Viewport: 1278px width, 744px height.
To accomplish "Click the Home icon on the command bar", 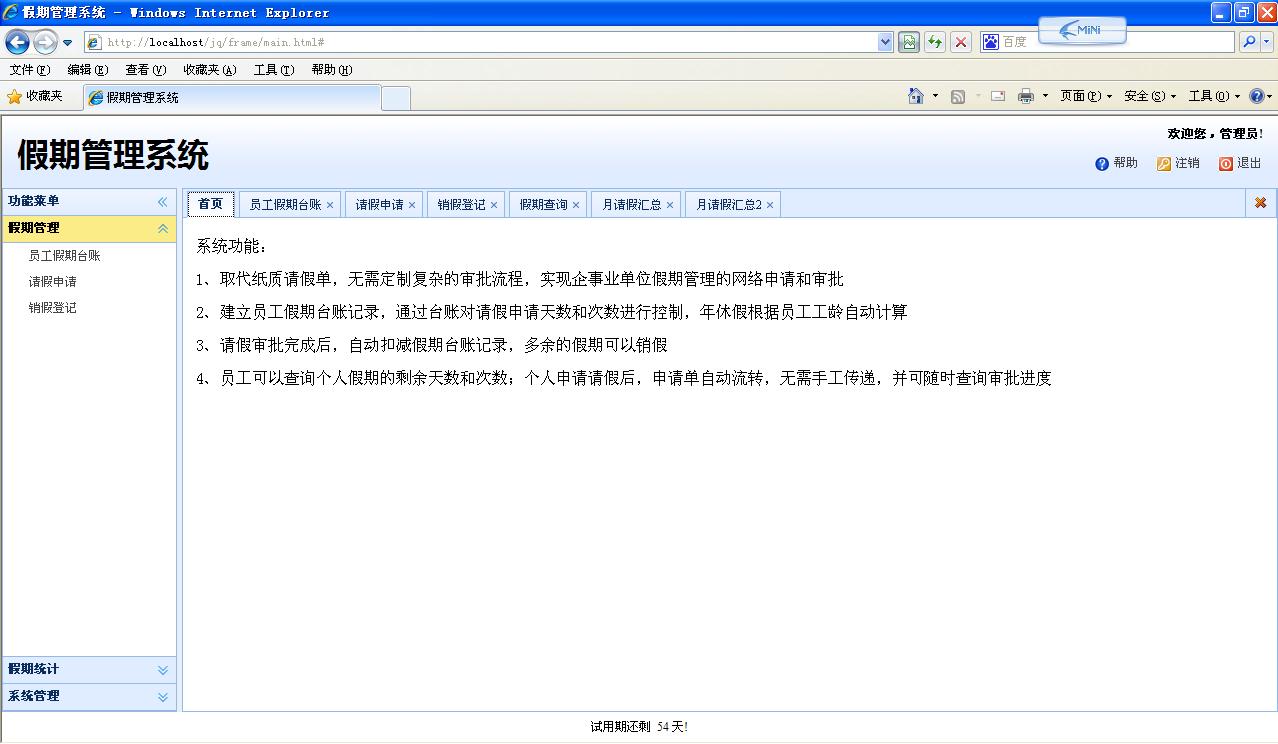I will 915,95.
